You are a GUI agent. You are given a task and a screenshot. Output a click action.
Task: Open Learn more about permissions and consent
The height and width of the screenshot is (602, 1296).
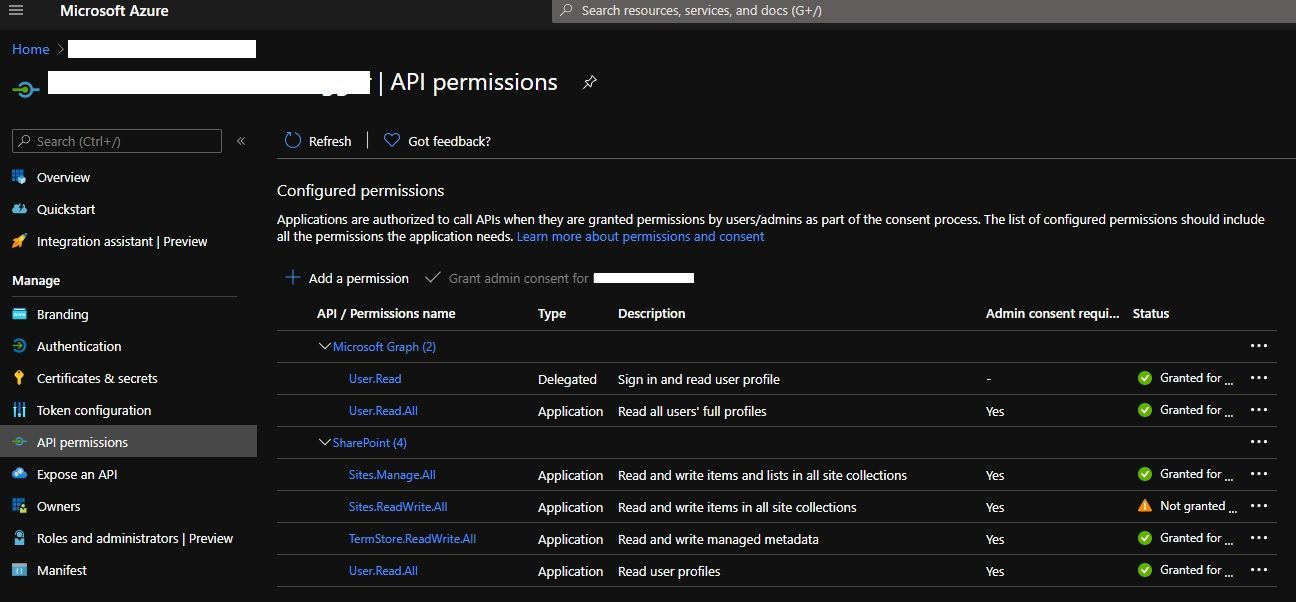640,236
